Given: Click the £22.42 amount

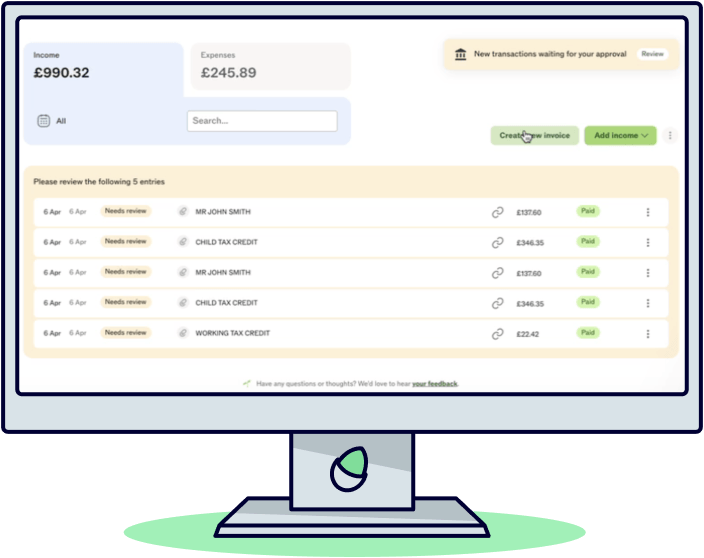Looking at the screenshot, I should click(x=528, y=334).
